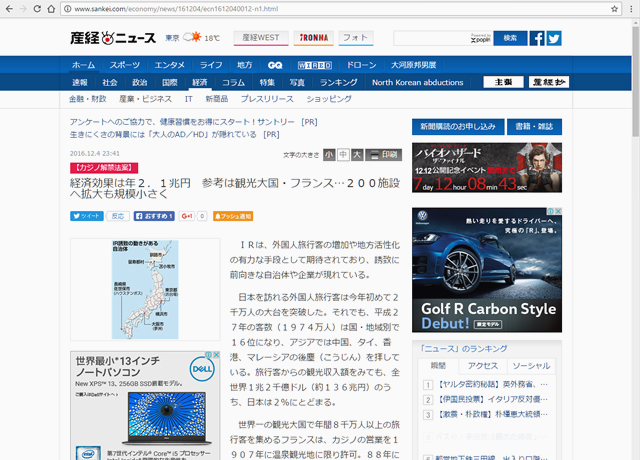Image resolution: width=640 pixels, height=460 pixels.
Task: Open the Japan map thumbnail image
Action: coord(144,290)
